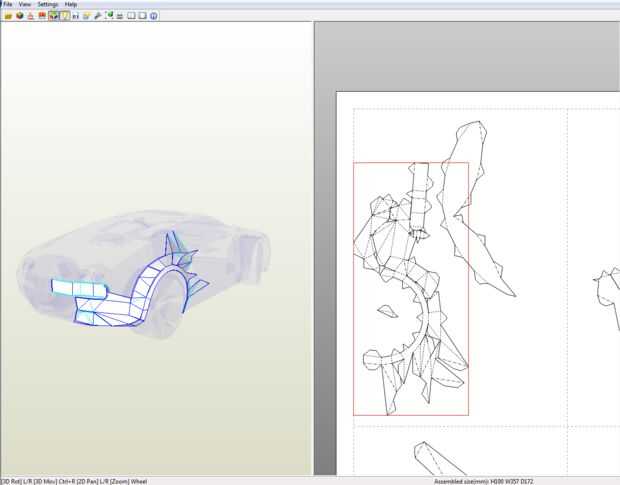620x485 pixels.
Task: Open the Help menu
Action: pyautogui.click(x=71, y=4)
